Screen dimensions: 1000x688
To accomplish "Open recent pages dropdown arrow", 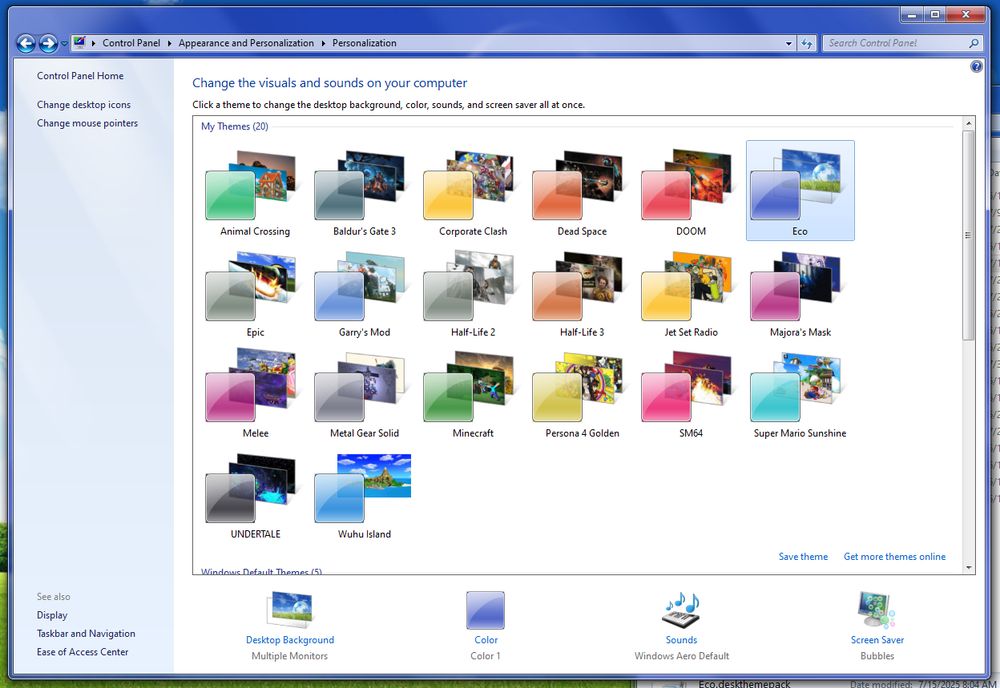I will (x=64, y=43).
